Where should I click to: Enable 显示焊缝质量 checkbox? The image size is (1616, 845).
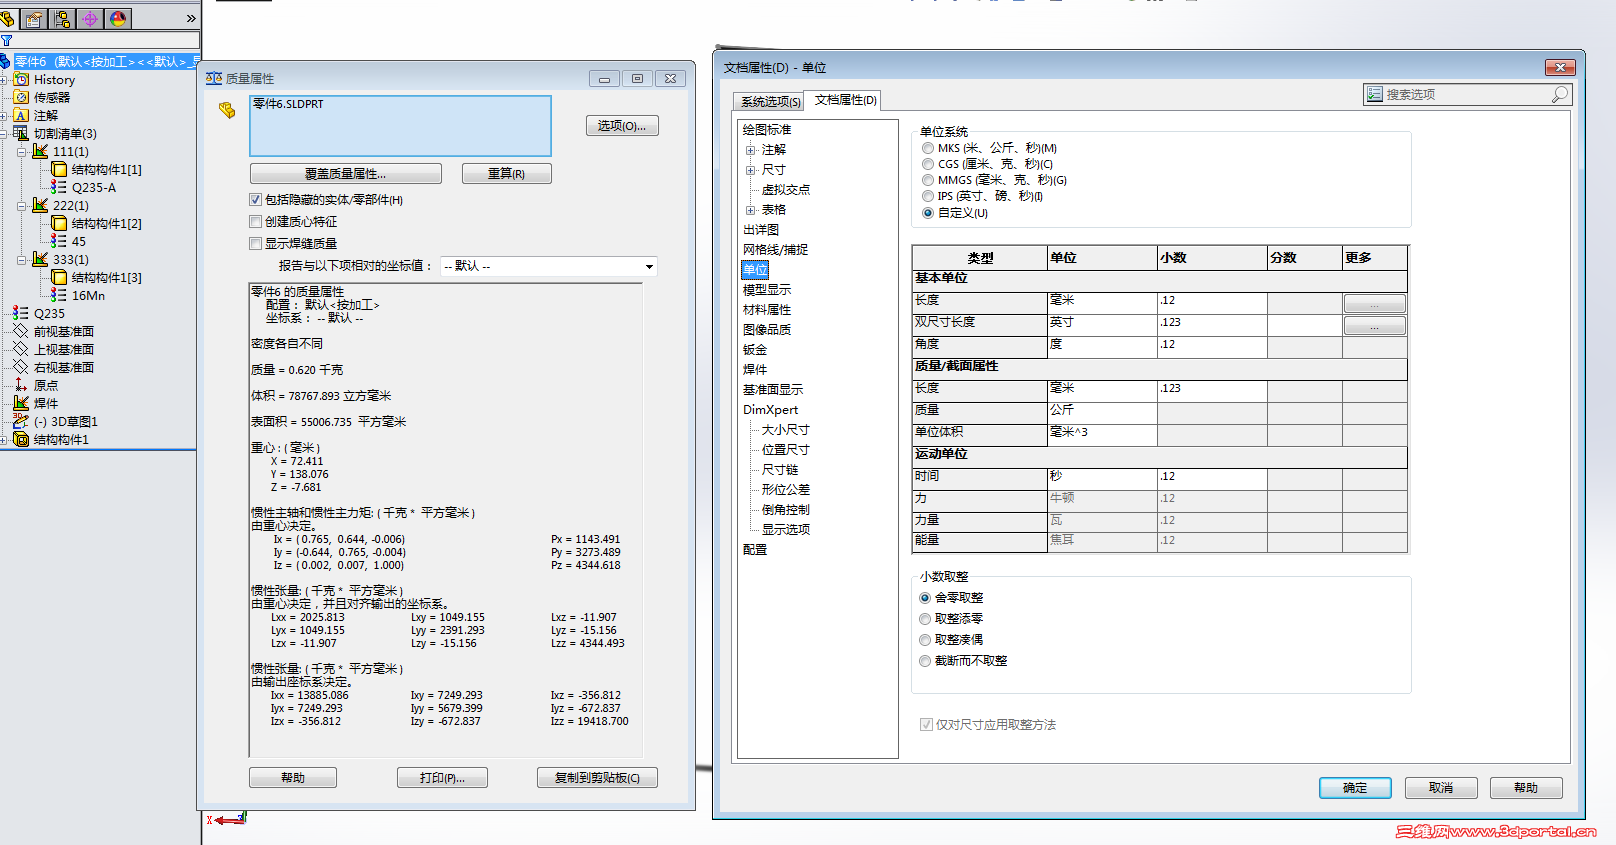click(255, 244)
